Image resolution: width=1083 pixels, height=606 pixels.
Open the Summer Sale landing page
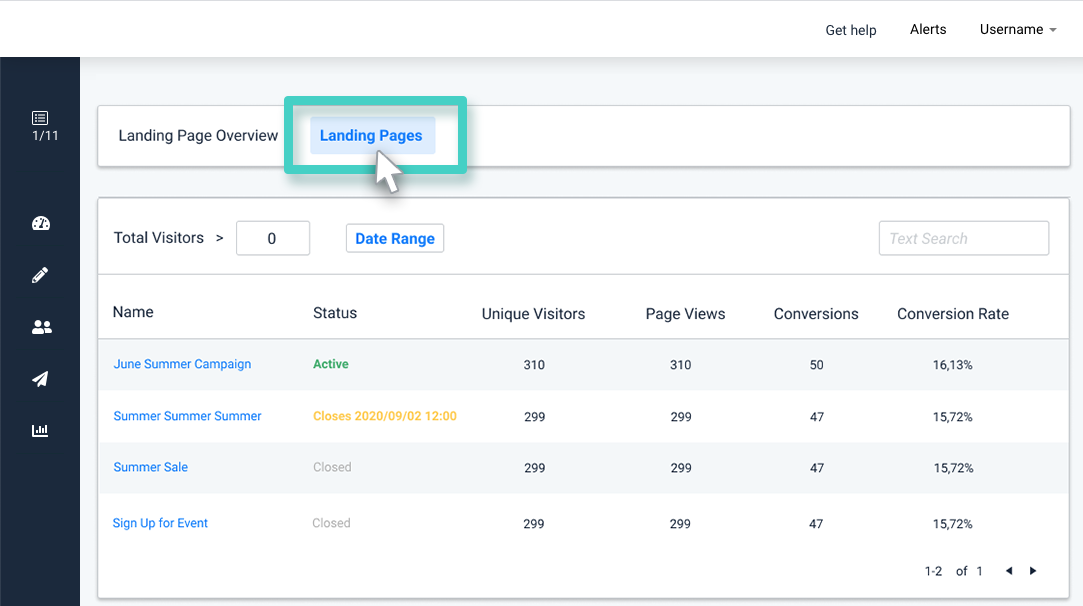coord(151,467)
